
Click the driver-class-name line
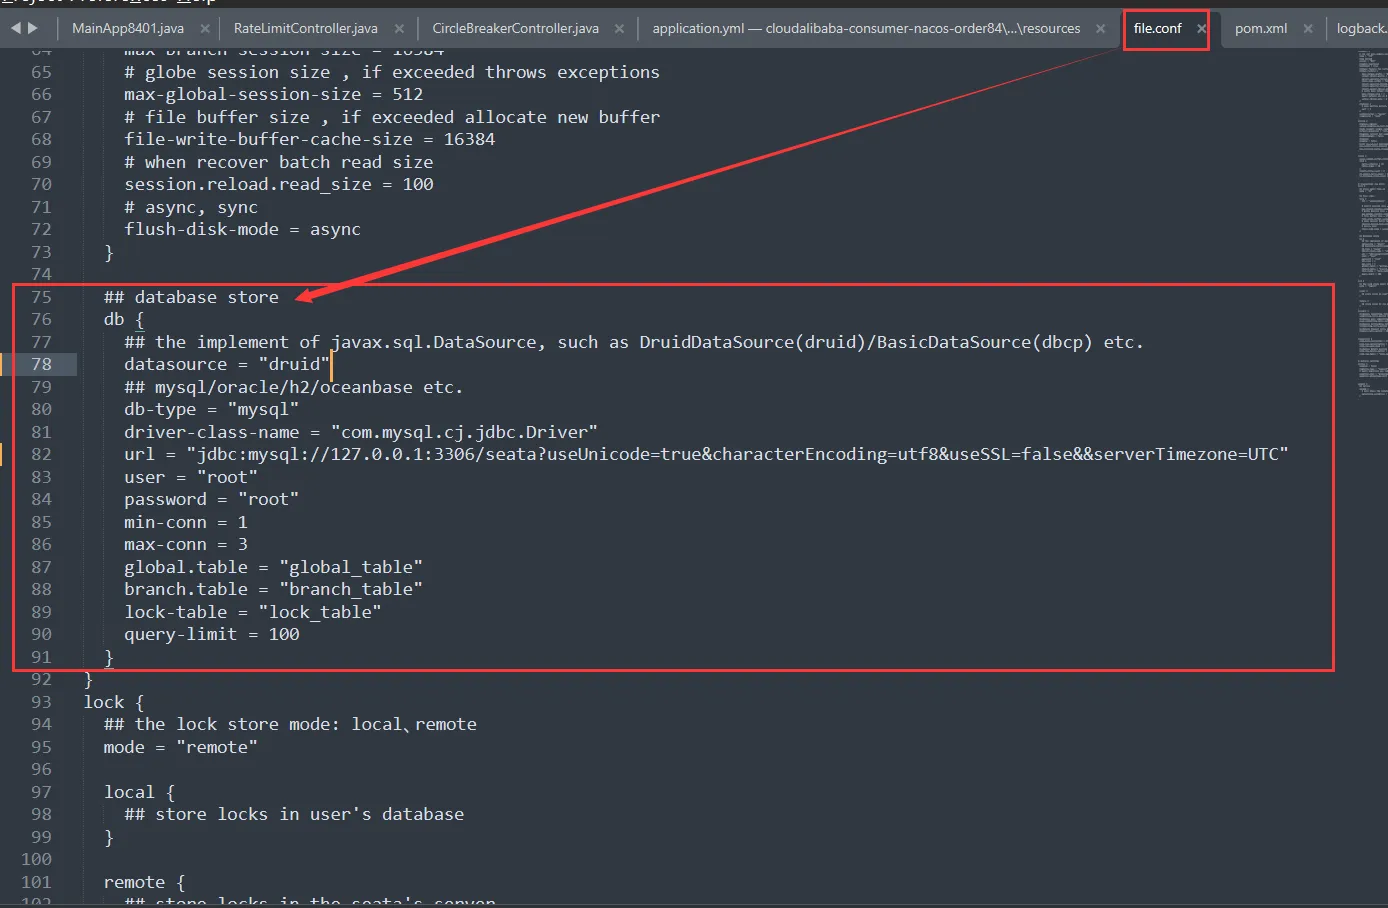click(361, 432)
